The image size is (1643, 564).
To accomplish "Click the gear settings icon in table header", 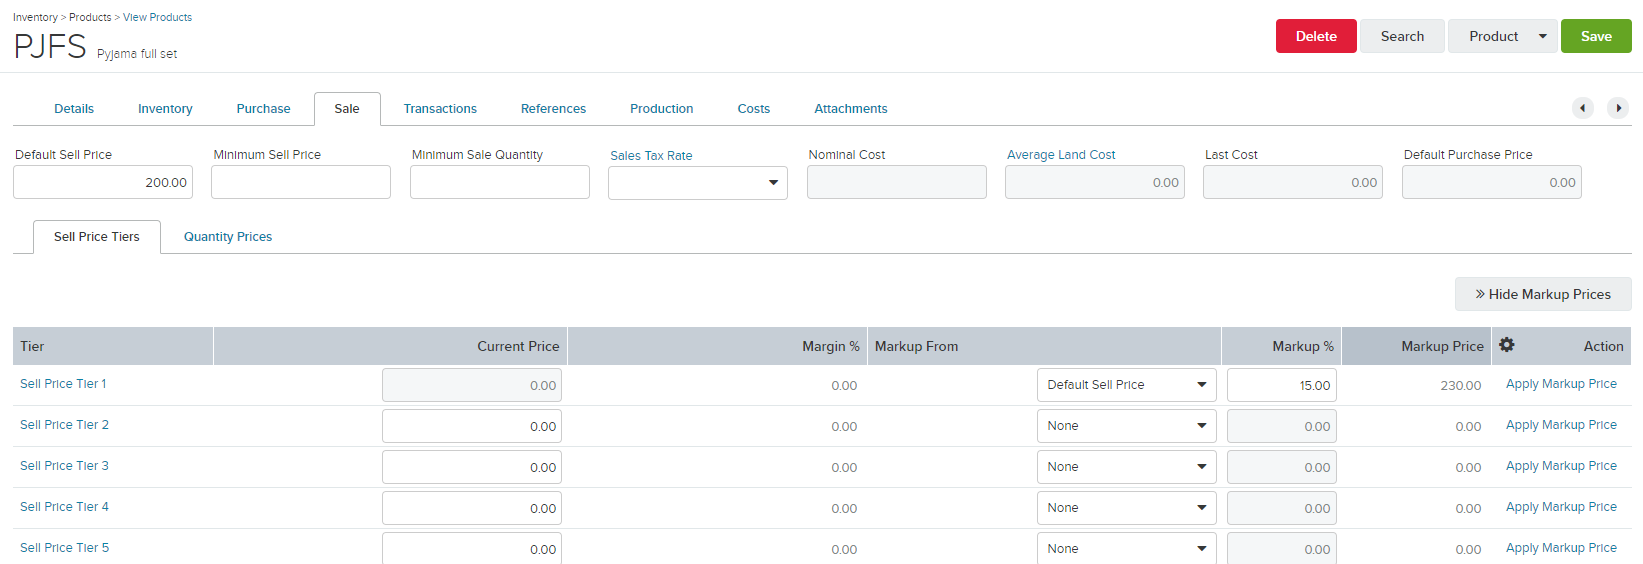I will click(x=1506, y=345).
